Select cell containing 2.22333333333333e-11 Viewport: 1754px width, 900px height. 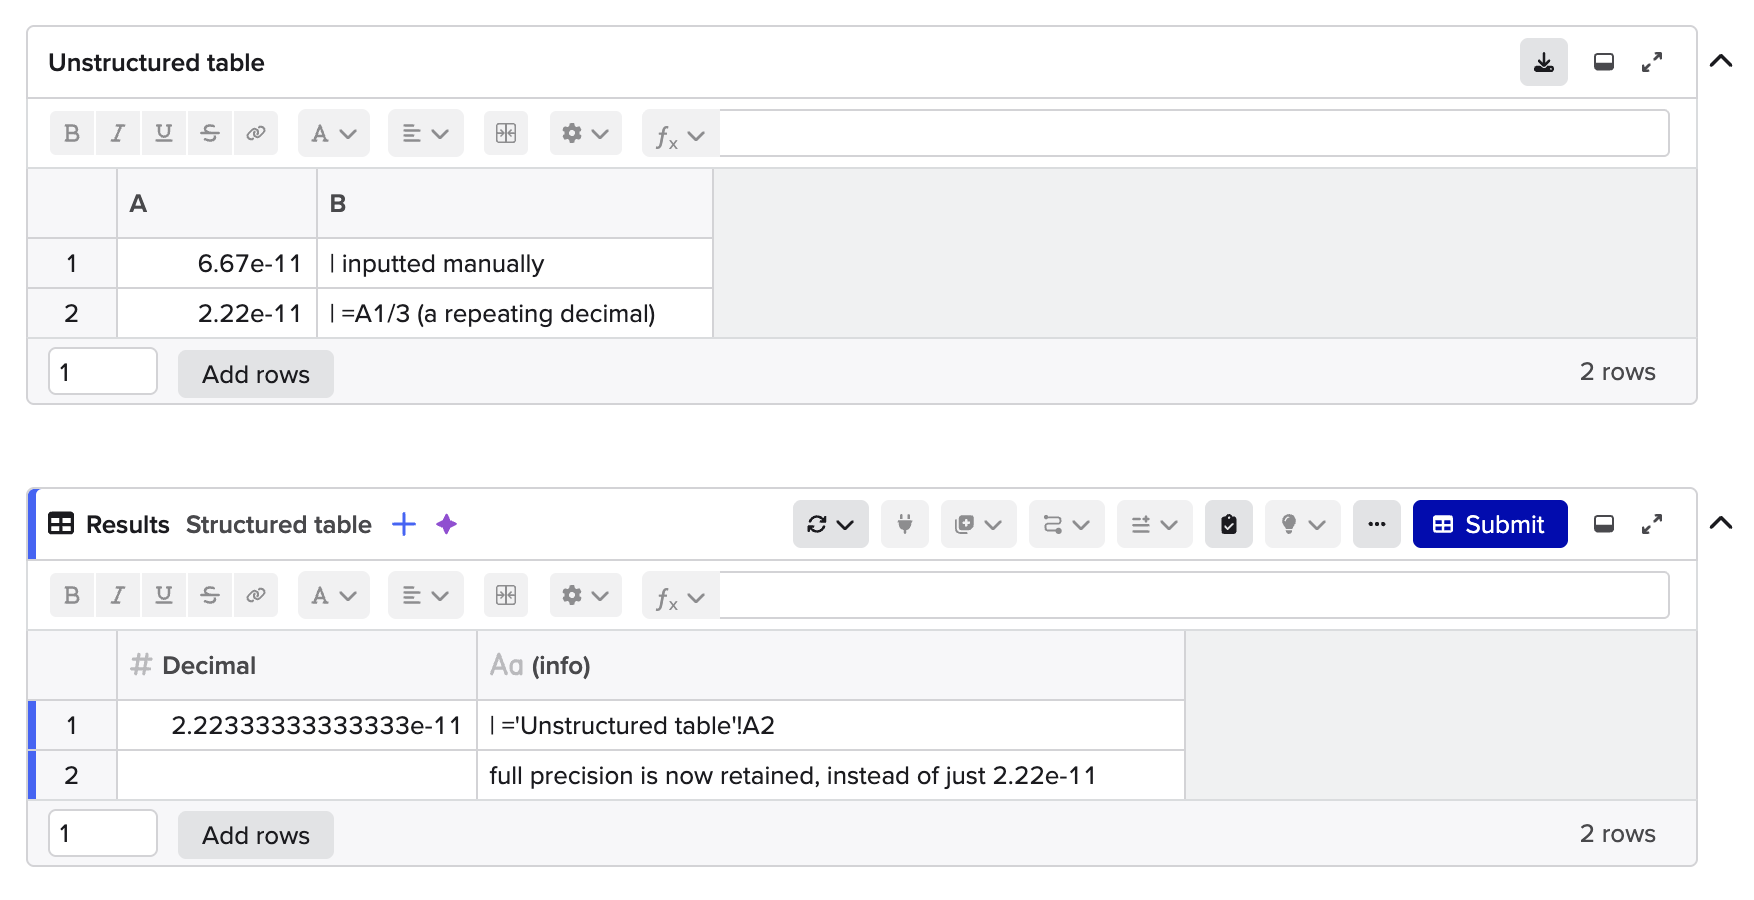(297, 726)
